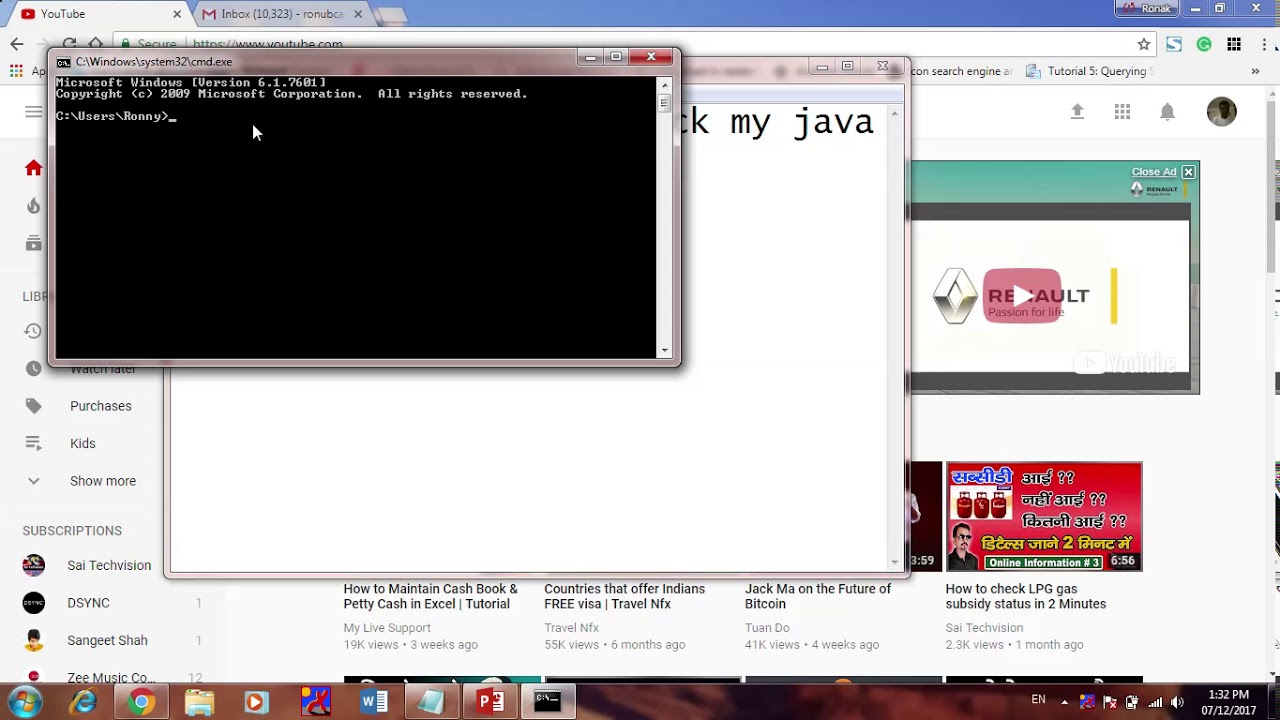The height and width of the screenshot is (720, 1280).
Task: Open File Explorer from taskbar
Action: (x=199, y=701)
